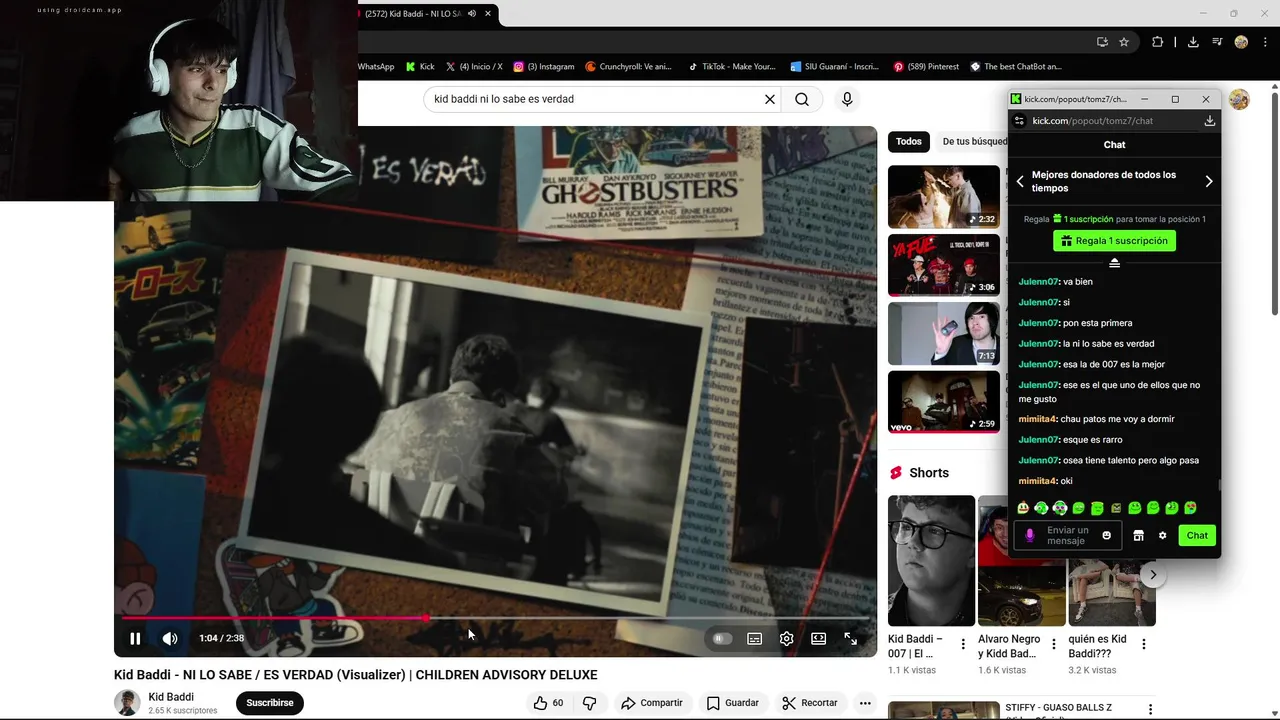1280x720 pixels.
Task: Select the De tus búsquedas chip
Action: (x=974, y=142)
